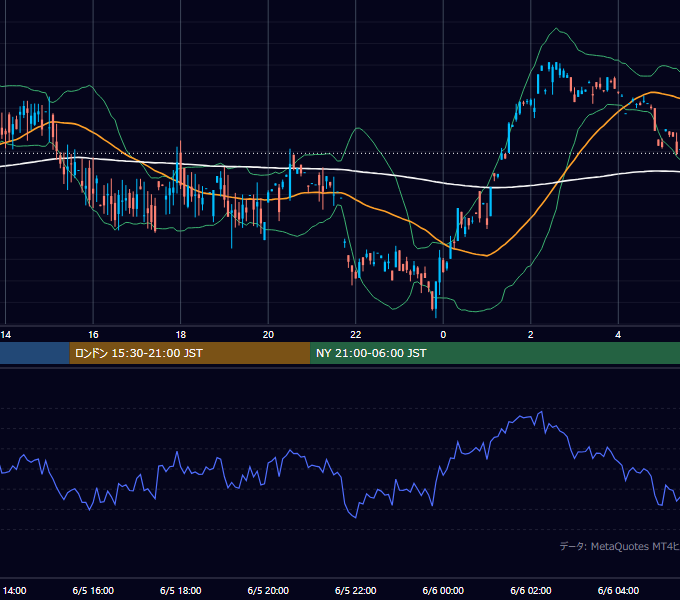Click the 22 hour label on price chart
The height and width of the screenshot is (600, 680).
pyautogui.click(x=356, y=335)
